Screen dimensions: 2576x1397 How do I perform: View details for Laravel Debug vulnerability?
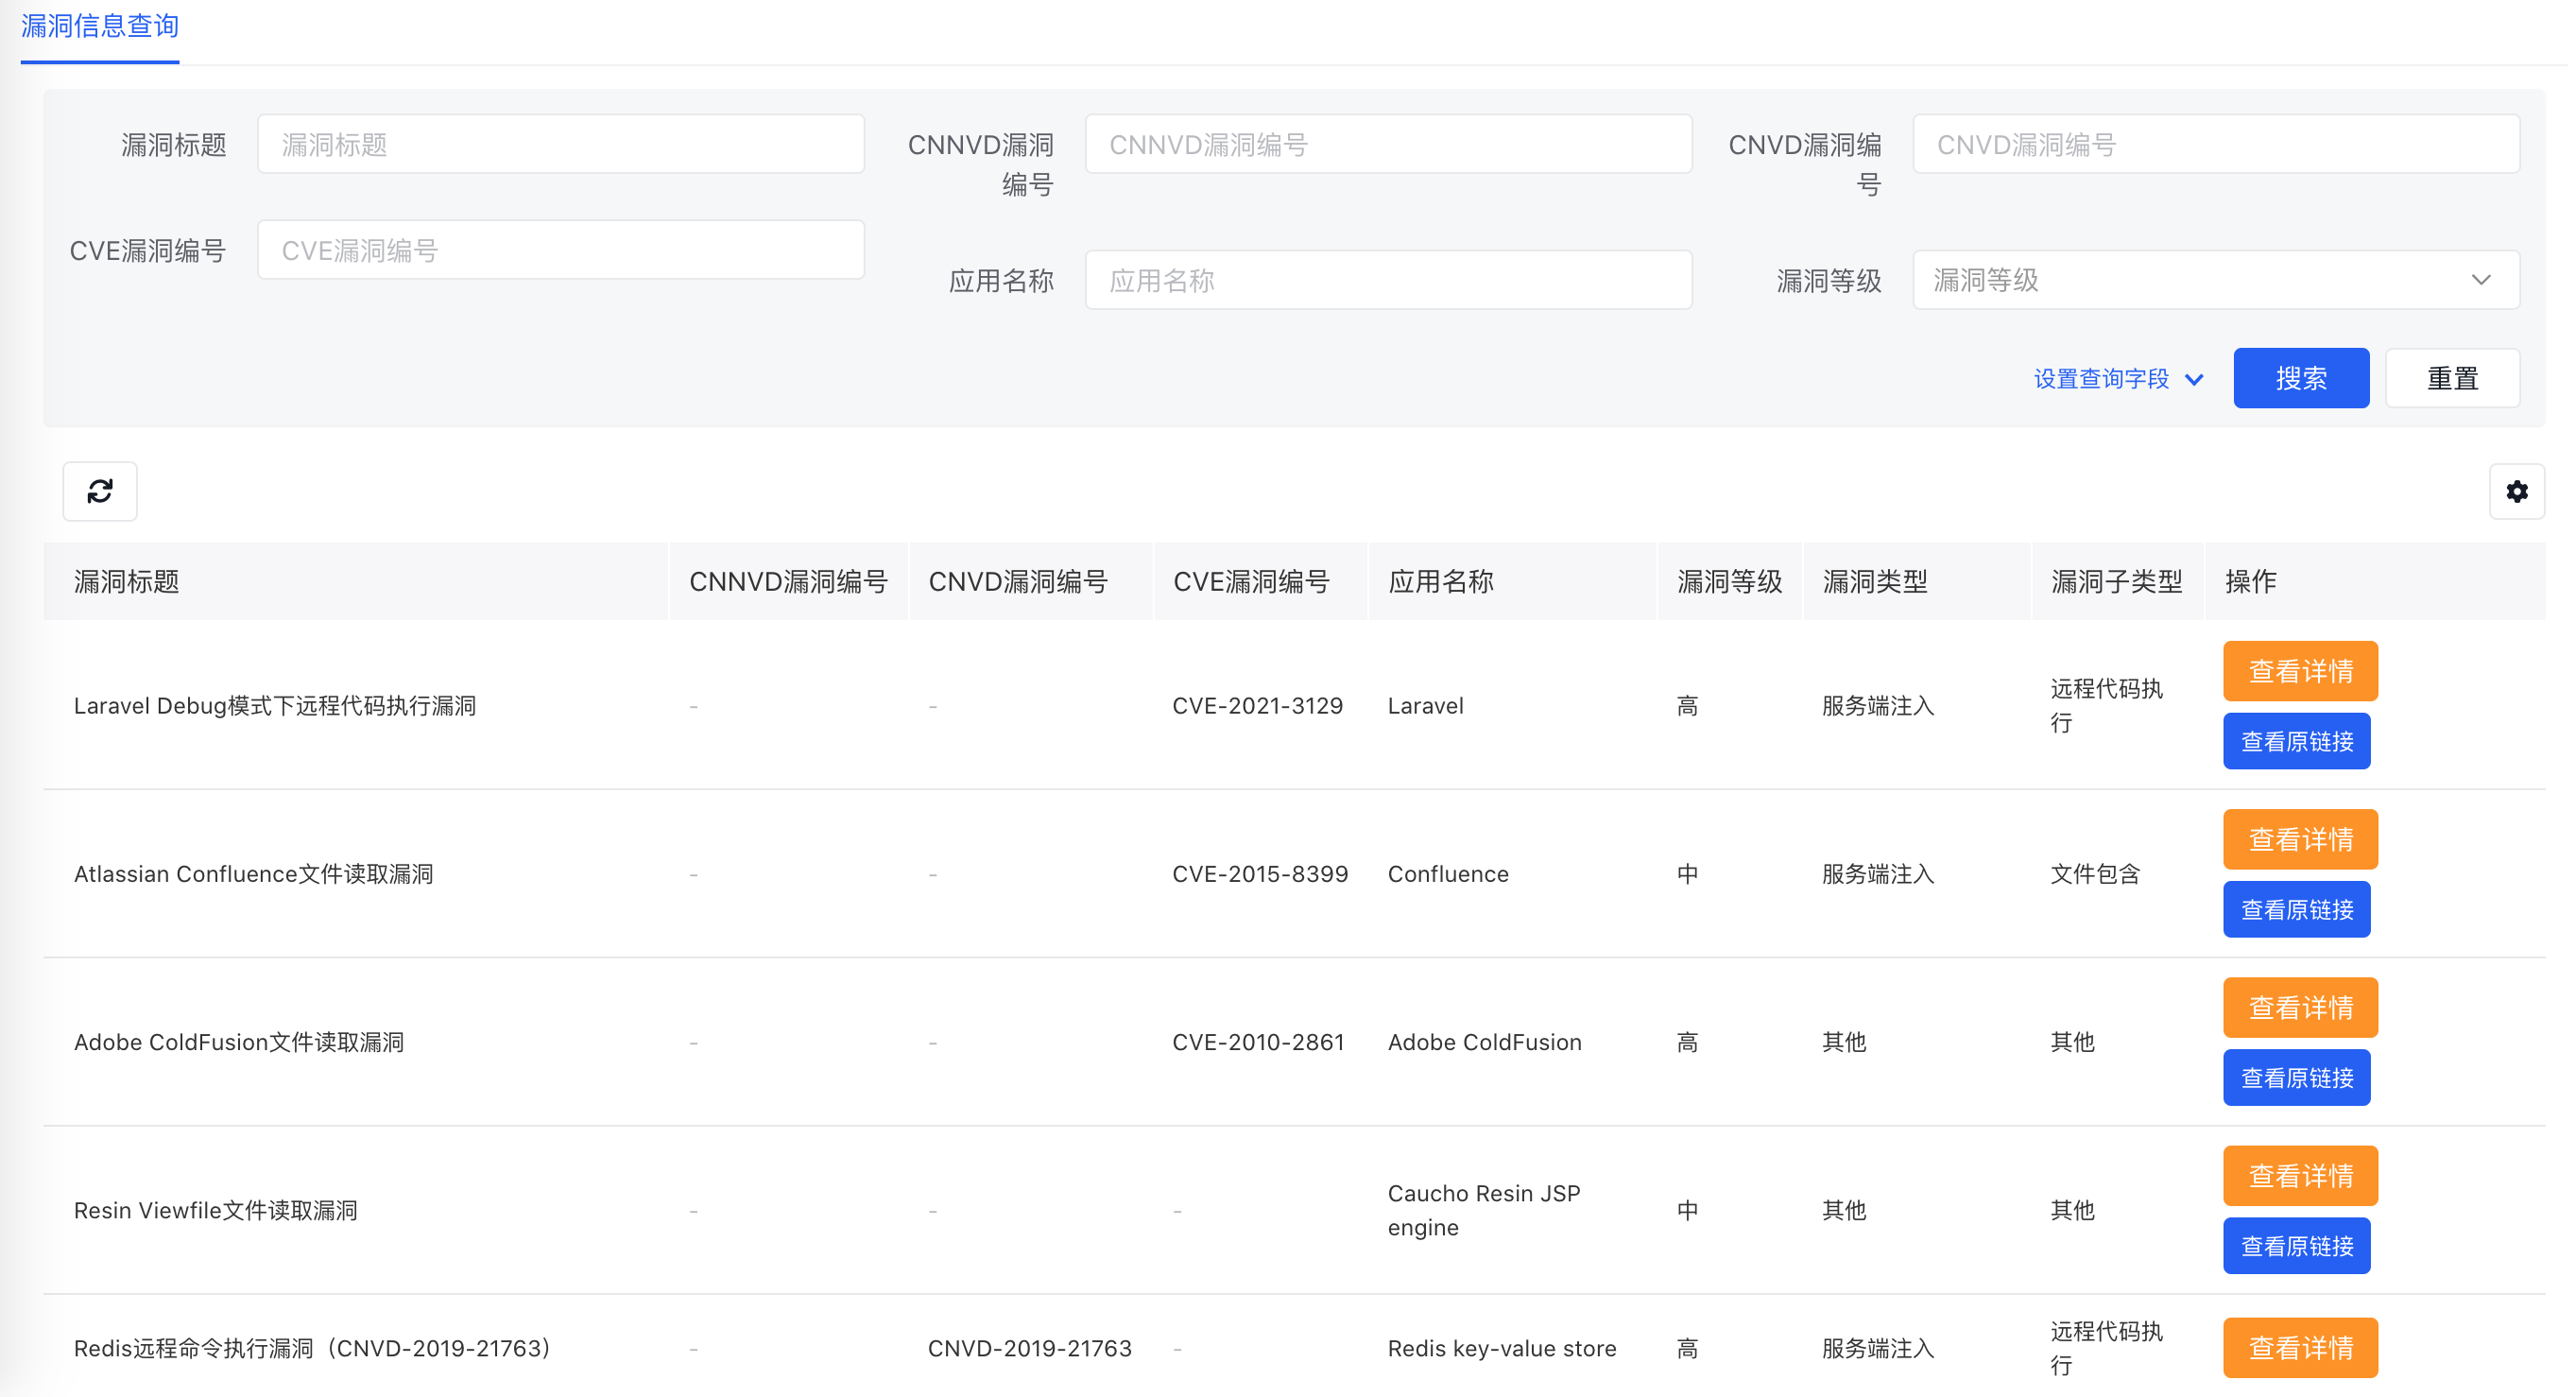click(x=2300, y=671)
